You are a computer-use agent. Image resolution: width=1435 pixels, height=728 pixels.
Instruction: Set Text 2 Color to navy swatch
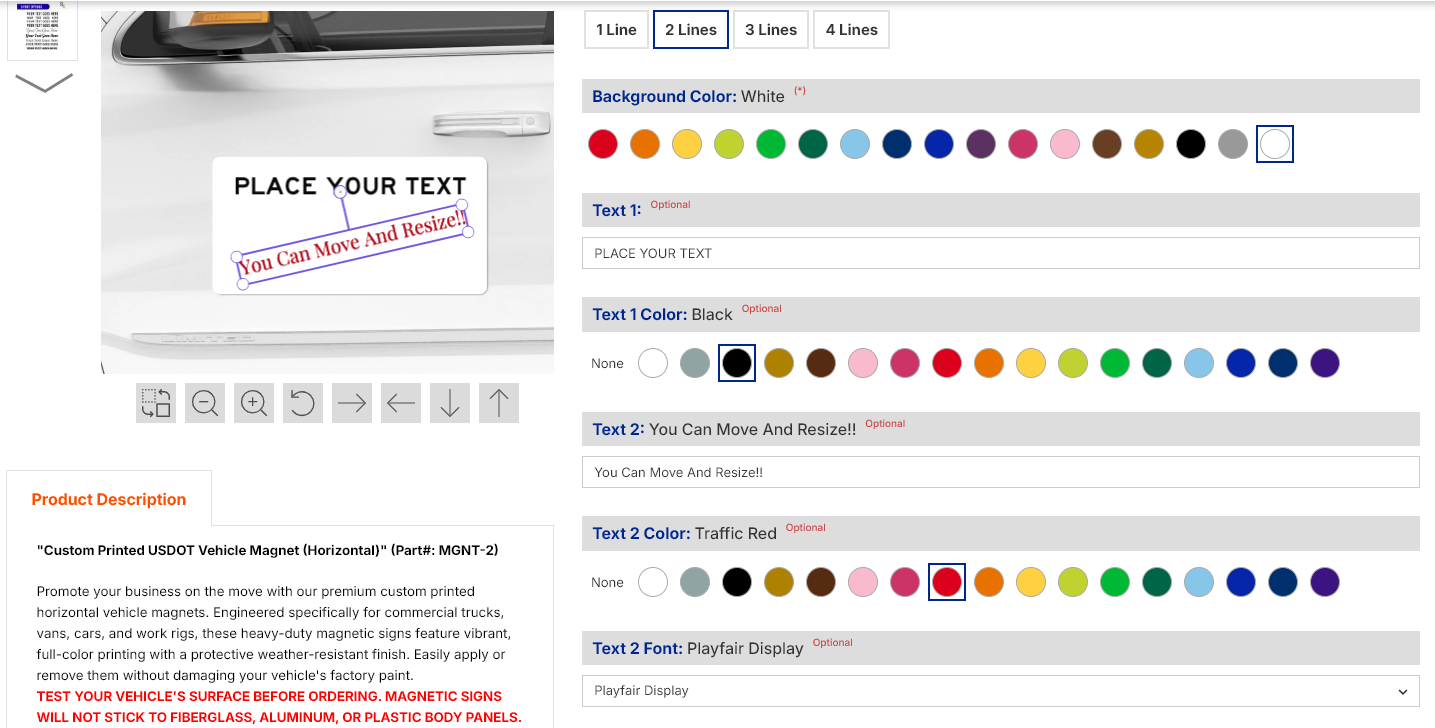1283,582
